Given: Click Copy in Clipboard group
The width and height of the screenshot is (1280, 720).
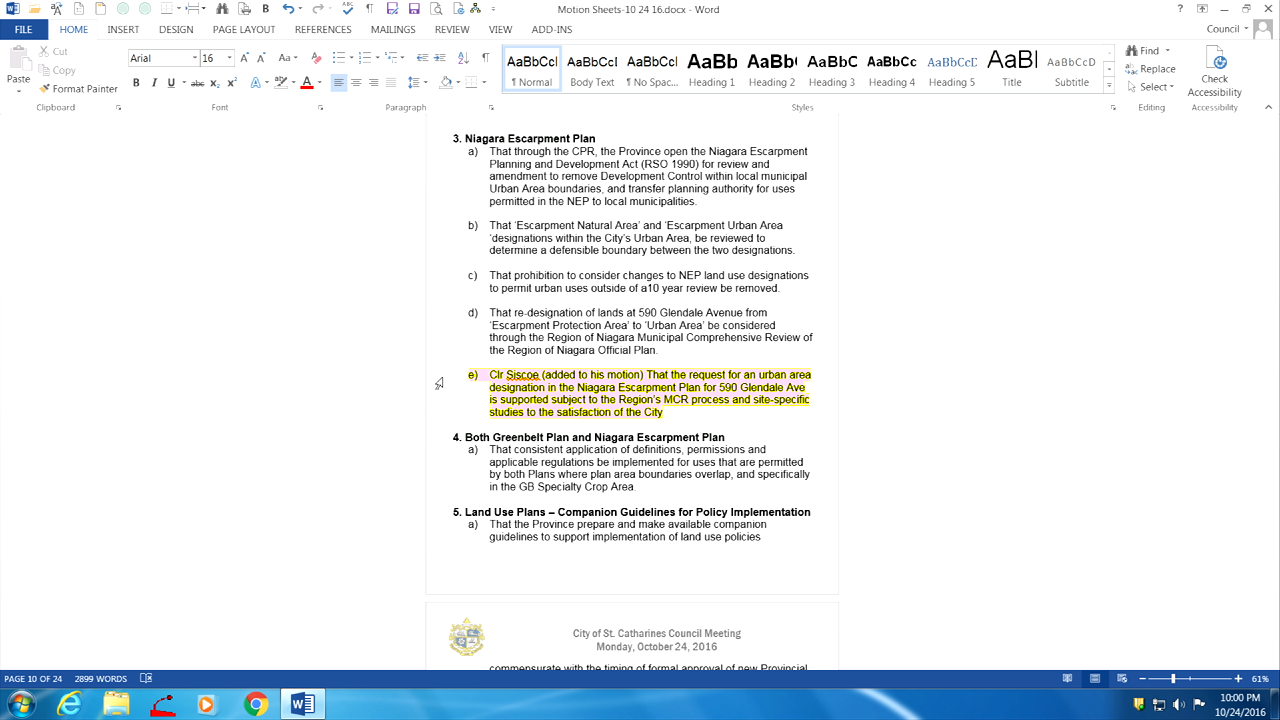Looking at the screenshot, I should coord(57,70).
